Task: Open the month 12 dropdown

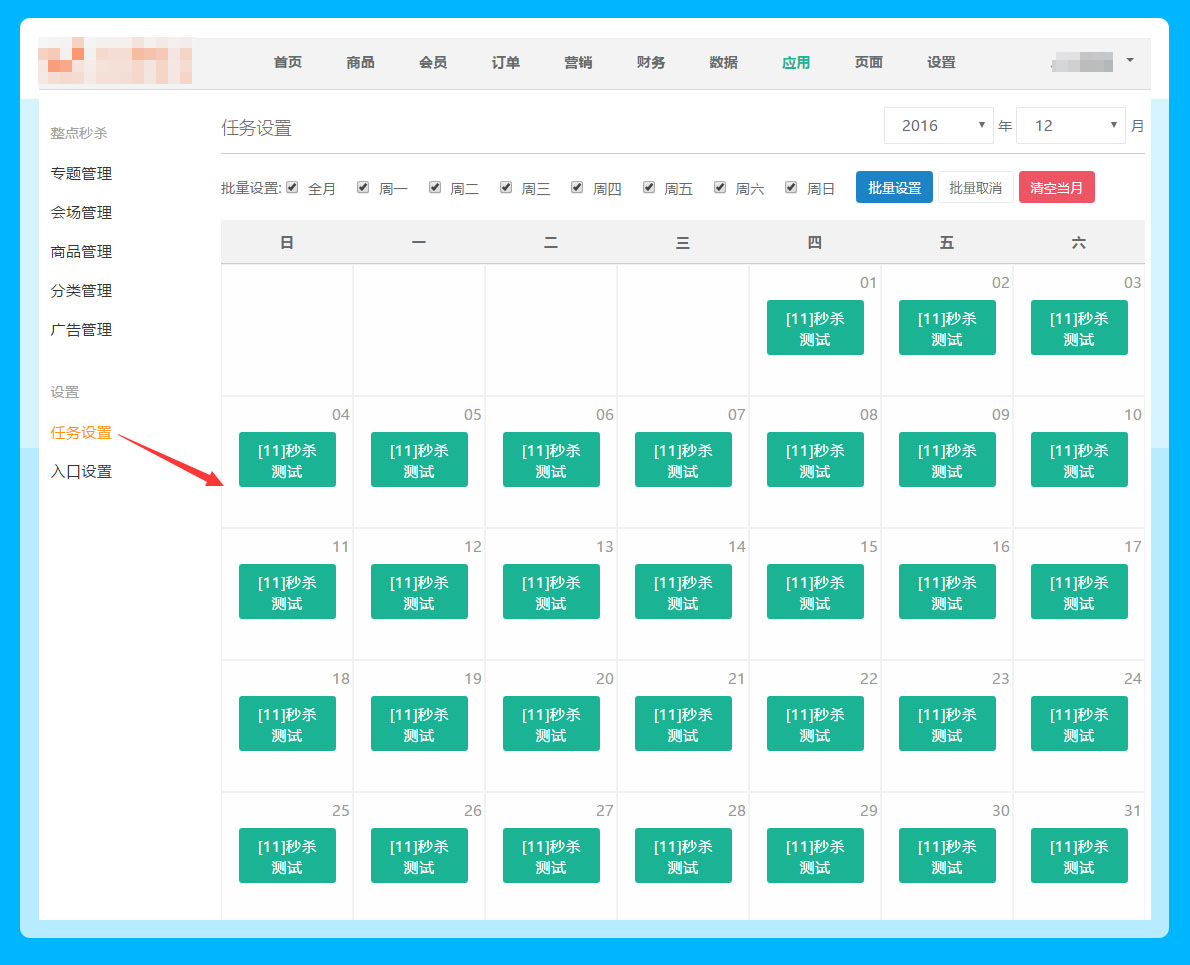Action: point(1070,126)
